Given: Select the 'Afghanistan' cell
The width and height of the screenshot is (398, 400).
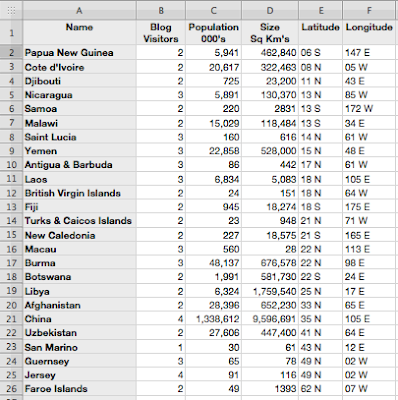Looking at the screenshot, I should pyautogui.click(x=79, y=305).
